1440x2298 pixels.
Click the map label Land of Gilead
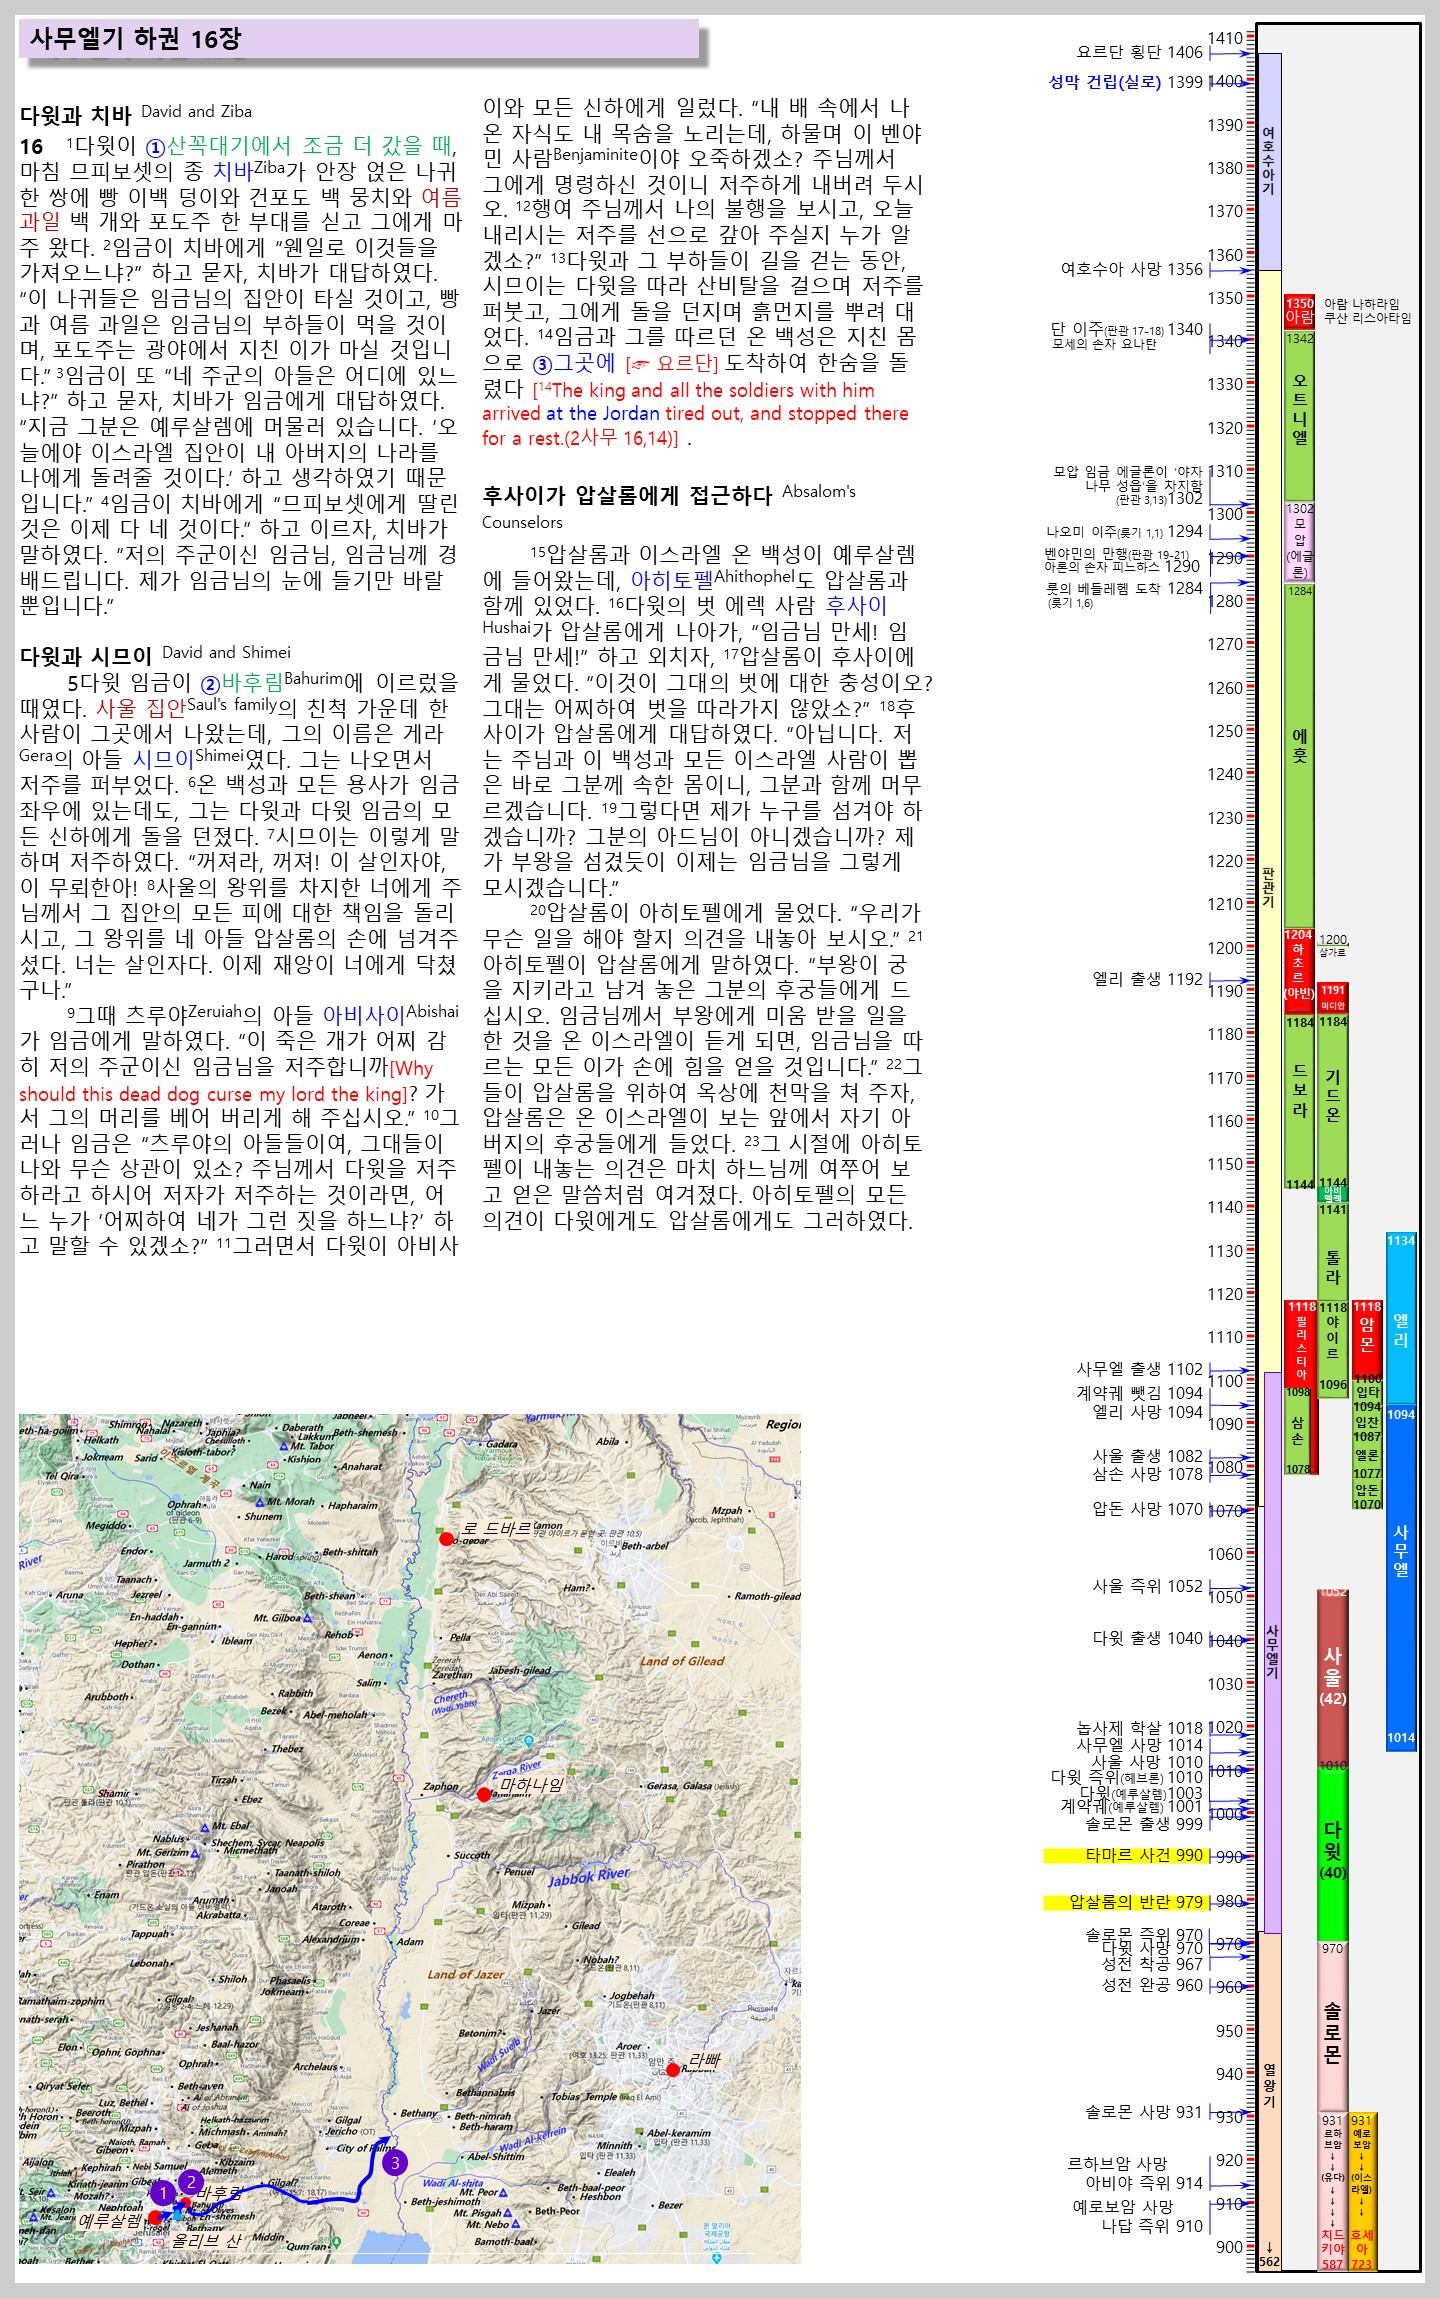coord(682,1661)
